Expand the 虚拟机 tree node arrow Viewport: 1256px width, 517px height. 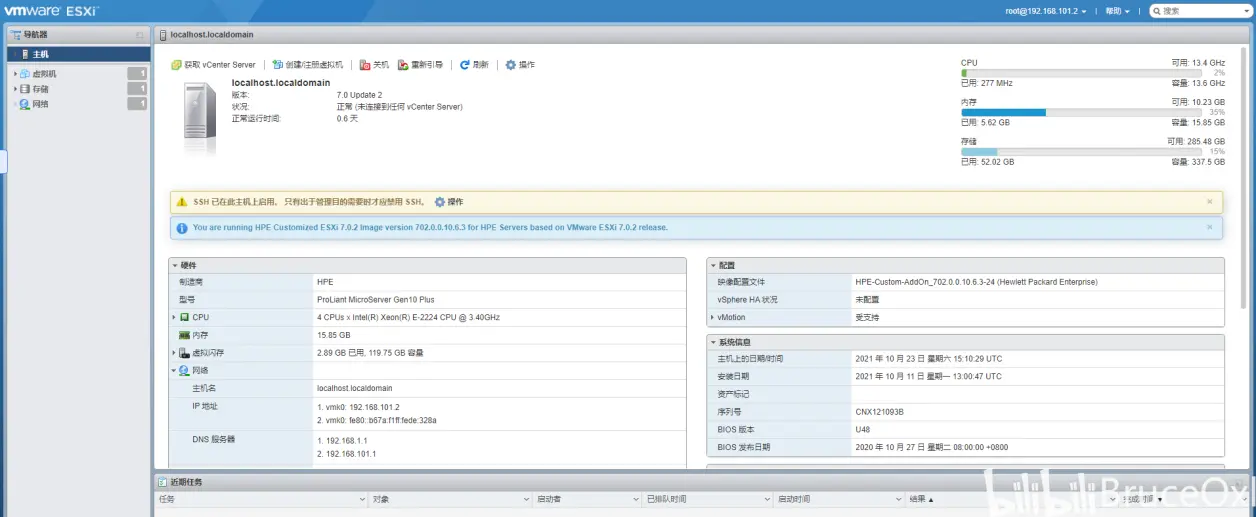tap(15, 74)
